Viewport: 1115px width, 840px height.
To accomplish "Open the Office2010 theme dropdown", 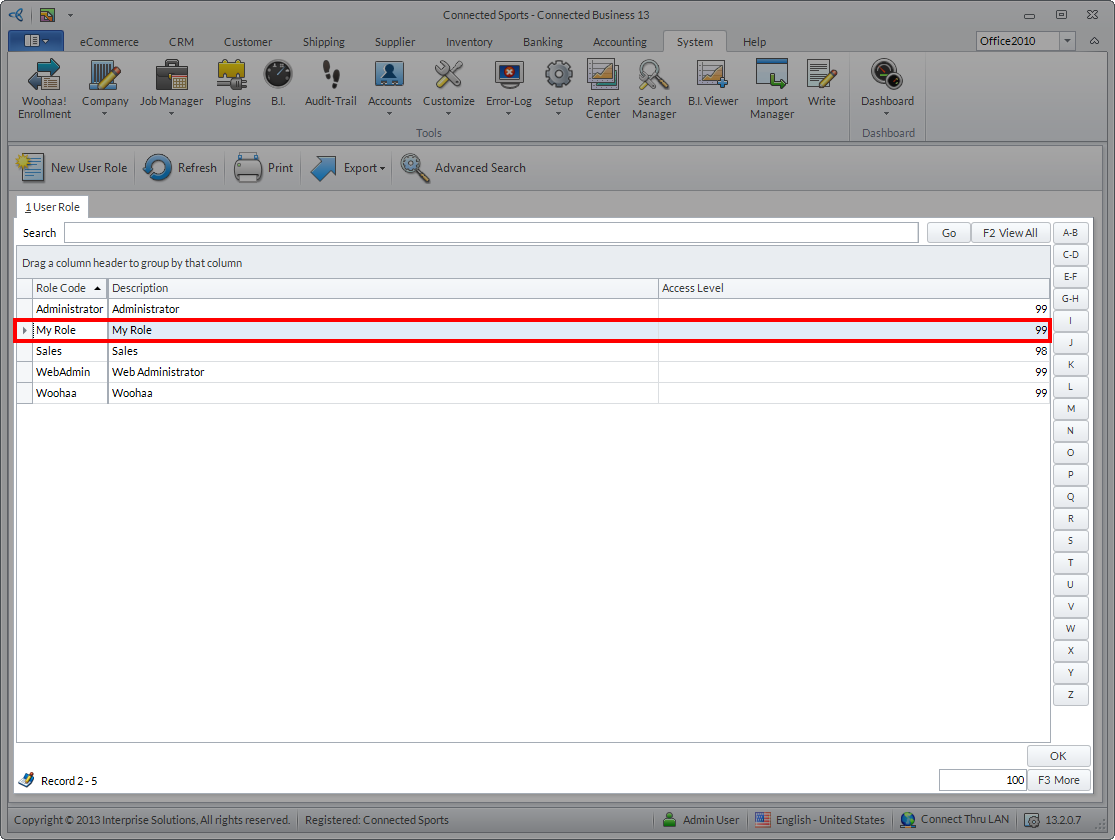I will (1067, 41).
